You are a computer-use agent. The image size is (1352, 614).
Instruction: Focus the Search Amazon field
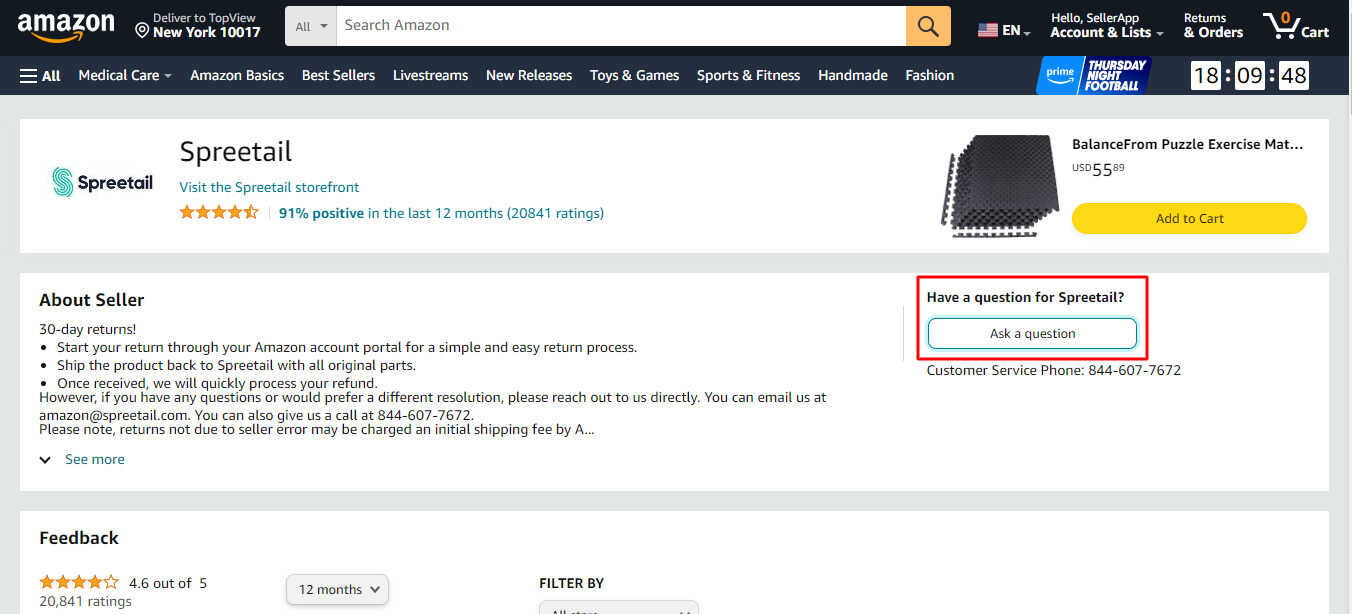pyautogui.click(x=621, y=26)
